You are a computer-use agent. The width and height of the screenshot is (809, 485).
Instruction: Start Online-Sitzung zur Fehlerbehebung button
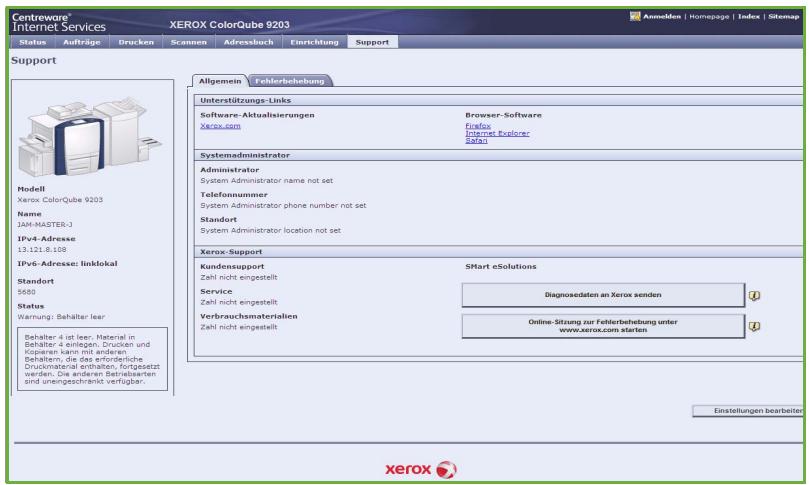[603, 326]
